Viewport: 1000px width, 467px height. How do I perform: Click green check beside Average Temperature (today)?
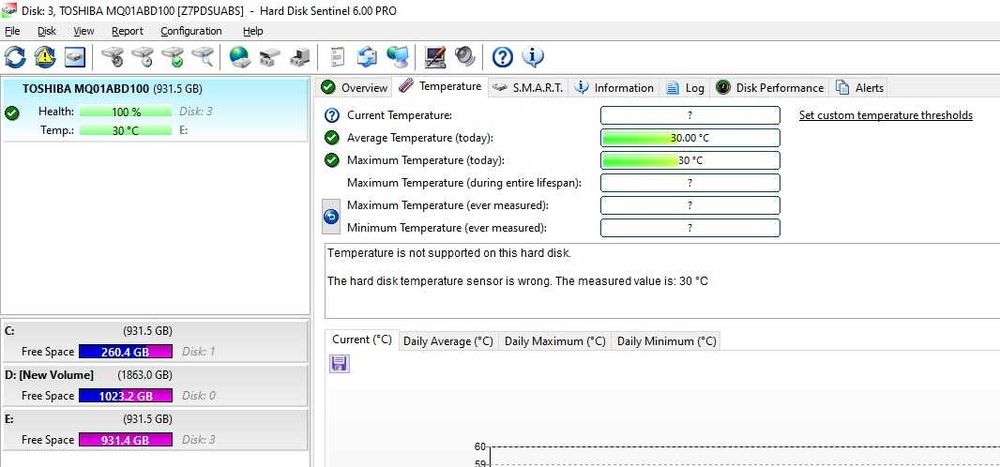pyautogui.click(x=332, y=138)
